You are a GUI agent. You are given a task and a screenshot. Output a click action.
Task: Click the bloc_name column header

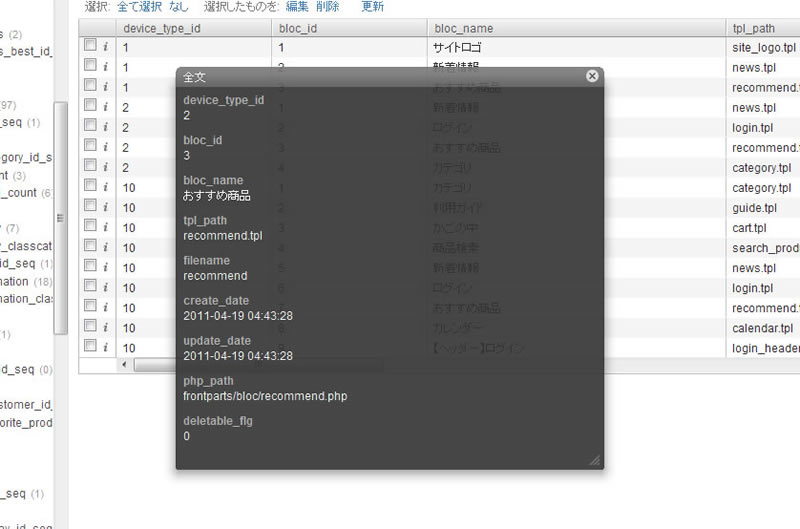point(463,28)
